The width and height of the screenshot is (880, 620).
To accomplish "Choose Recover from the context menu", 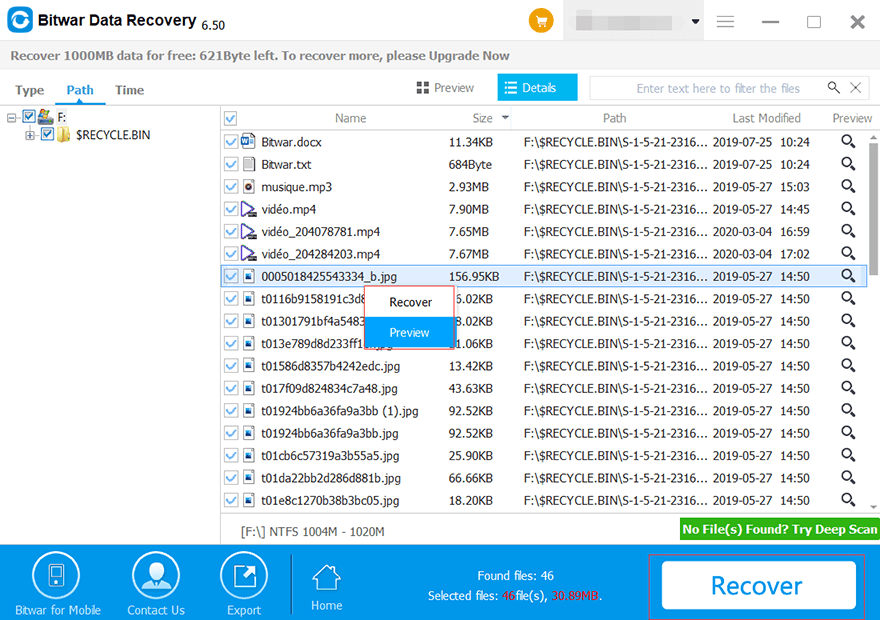I will point(410,302).
